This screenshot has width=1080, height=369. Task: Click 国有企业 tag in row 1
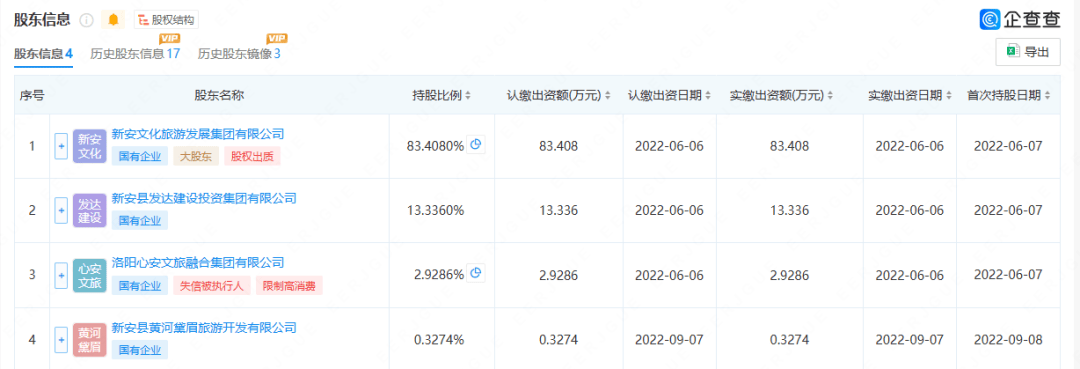coord(140,156)
